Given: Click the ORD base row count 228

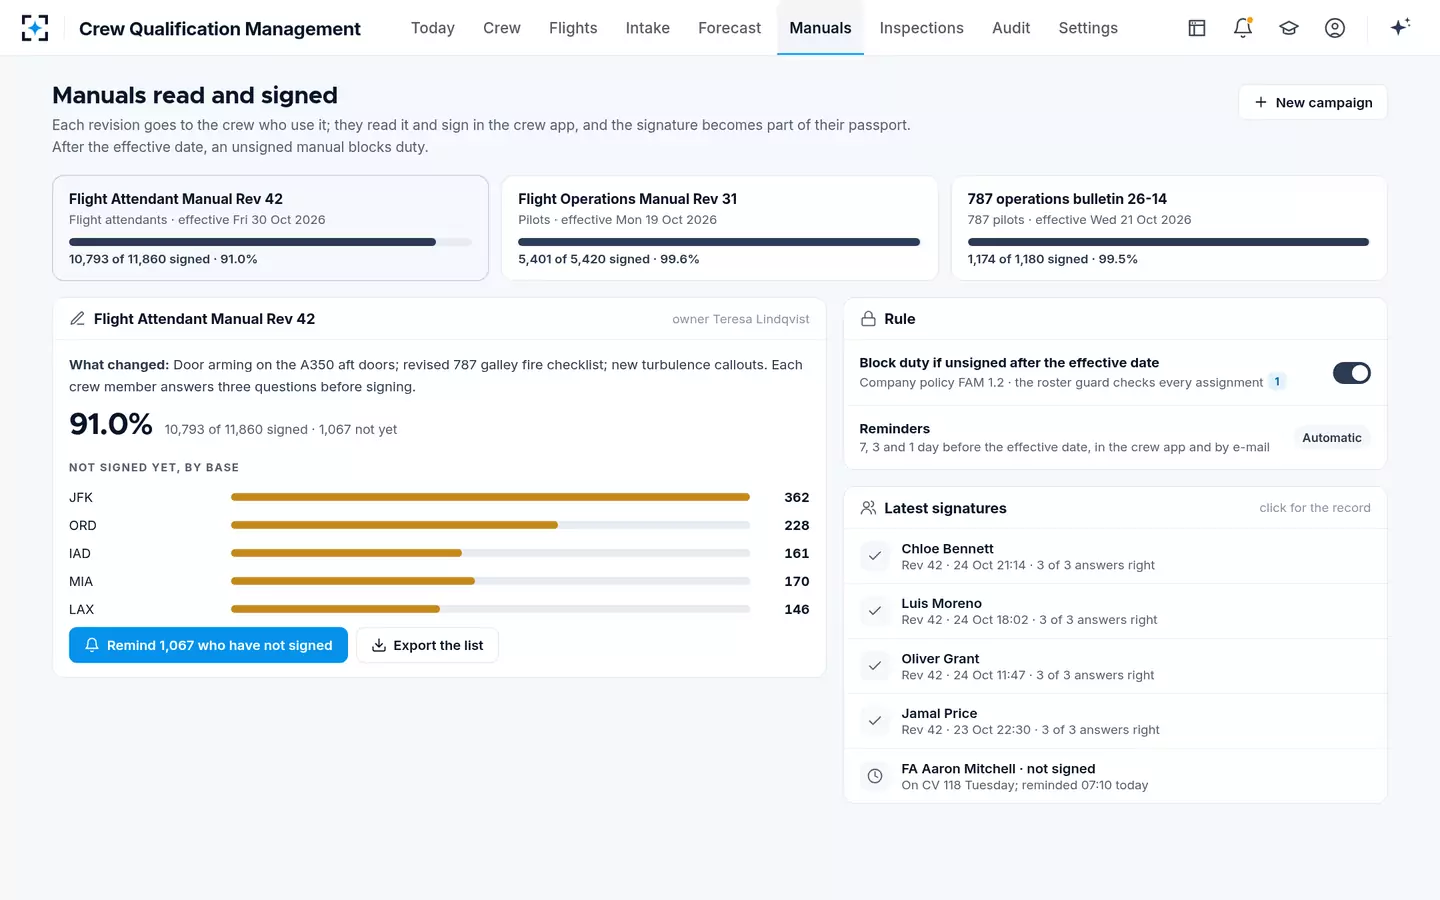Looking at the screenshot, I should (797, 525).
